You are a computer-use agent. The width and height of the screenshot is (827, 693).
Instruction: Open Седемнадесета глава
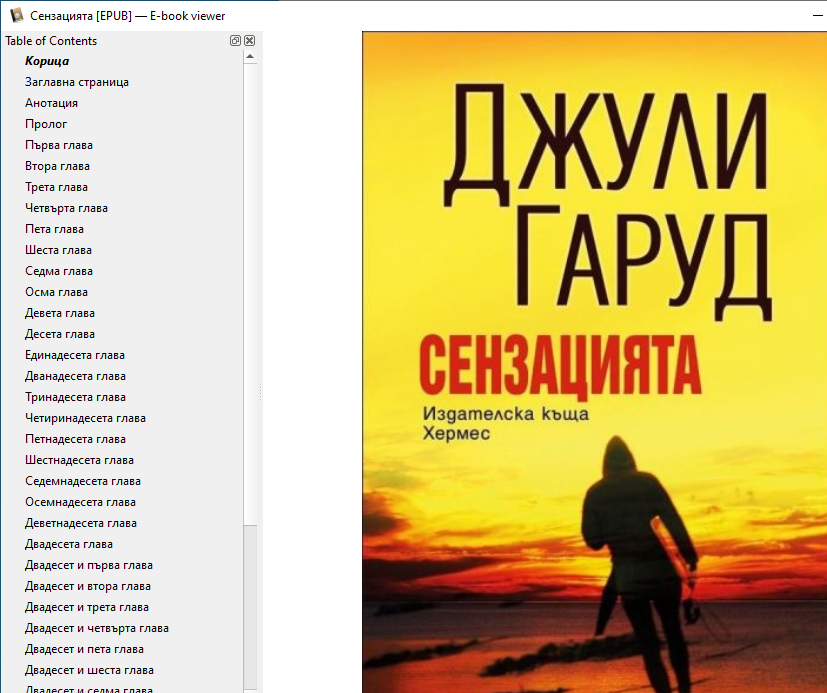83,481
